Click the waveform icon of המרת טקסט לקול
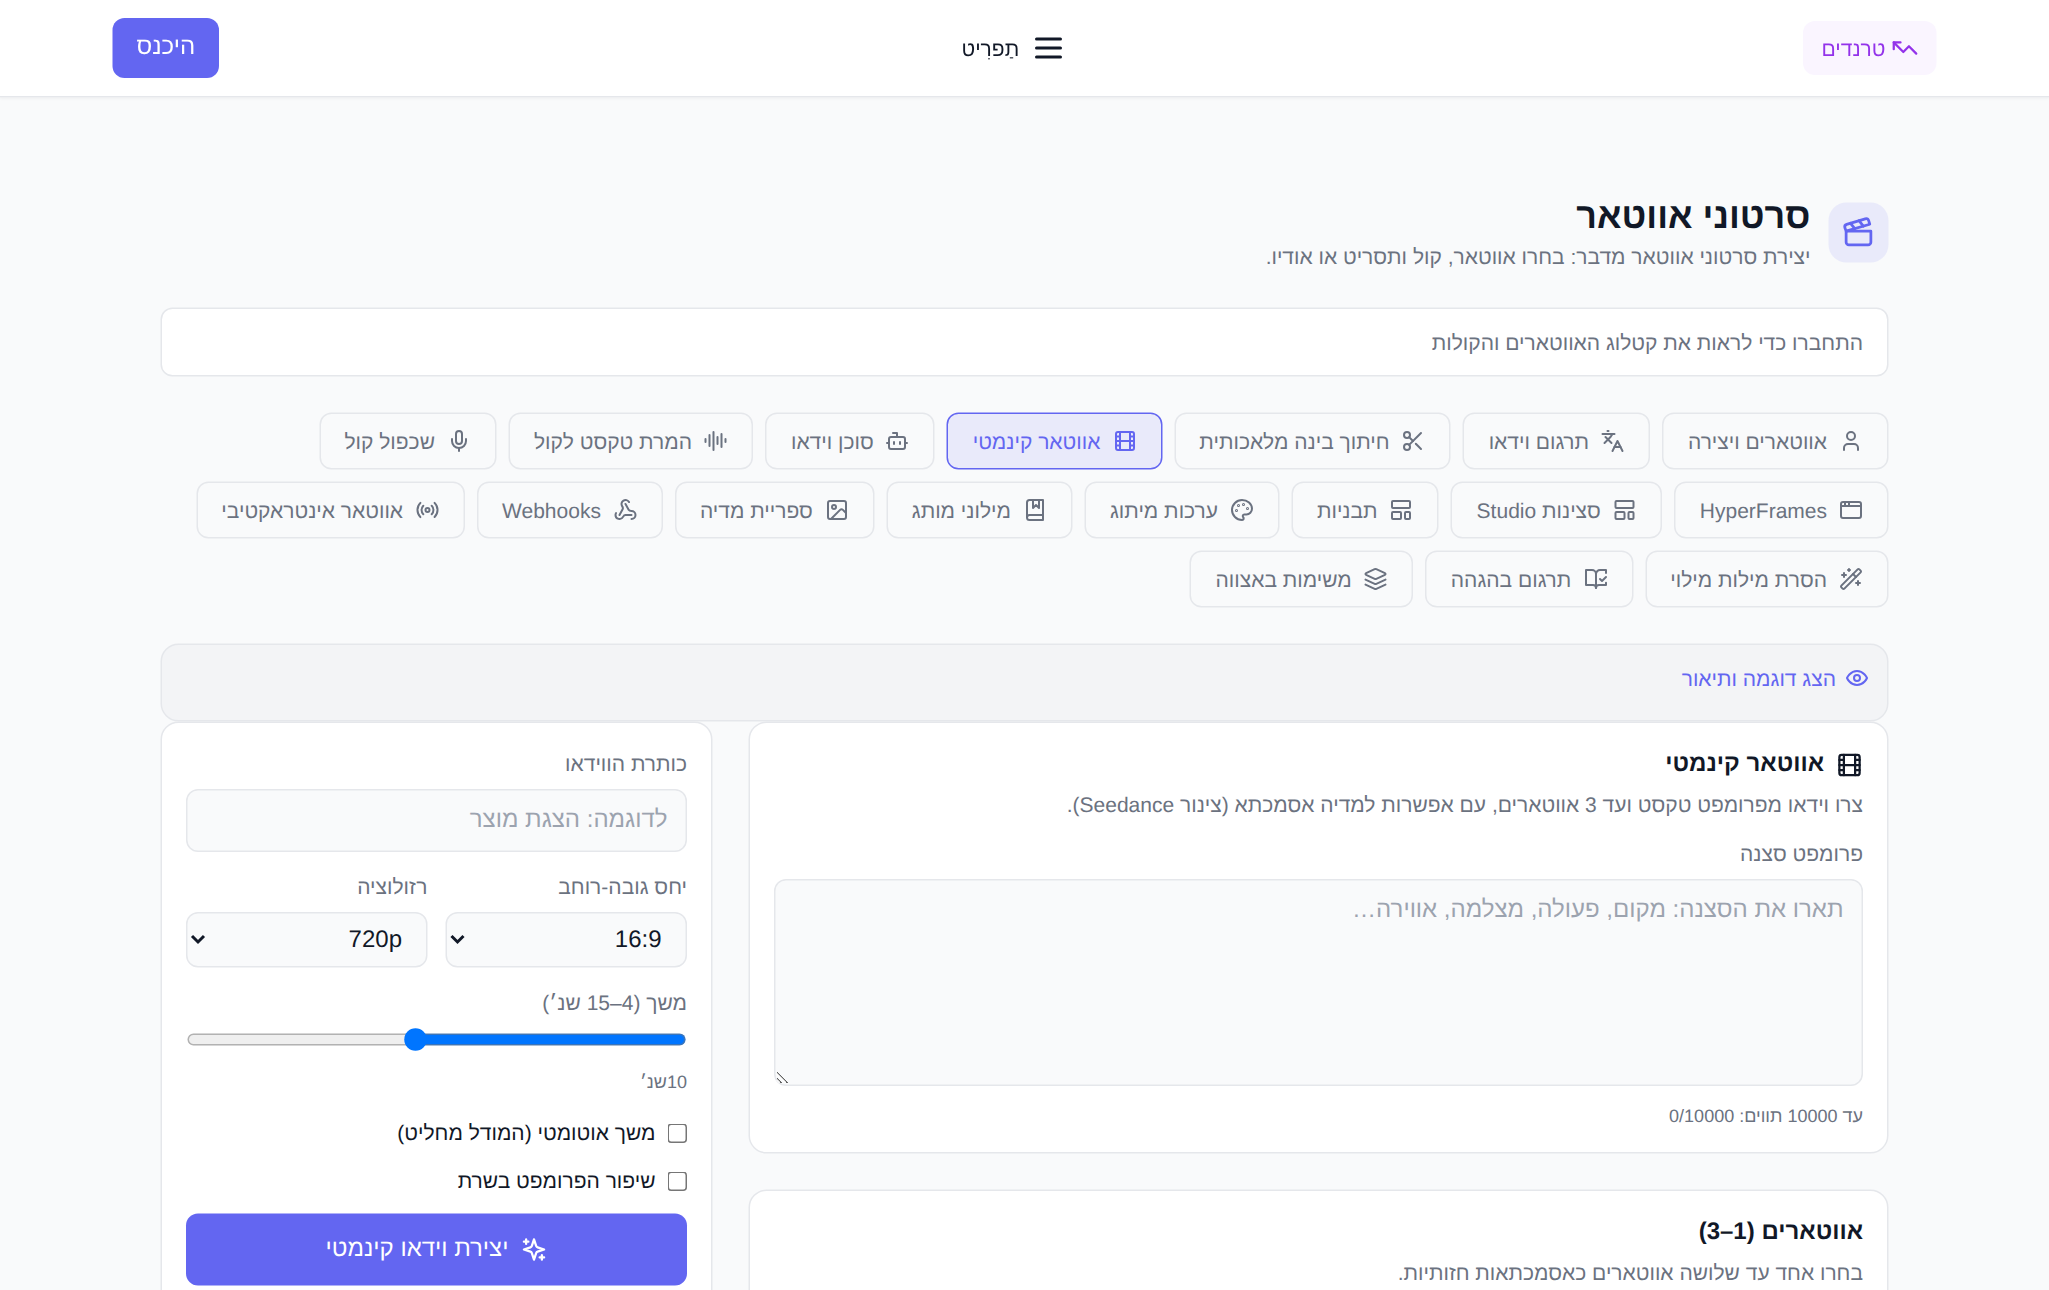 click(x=715, y=441)
